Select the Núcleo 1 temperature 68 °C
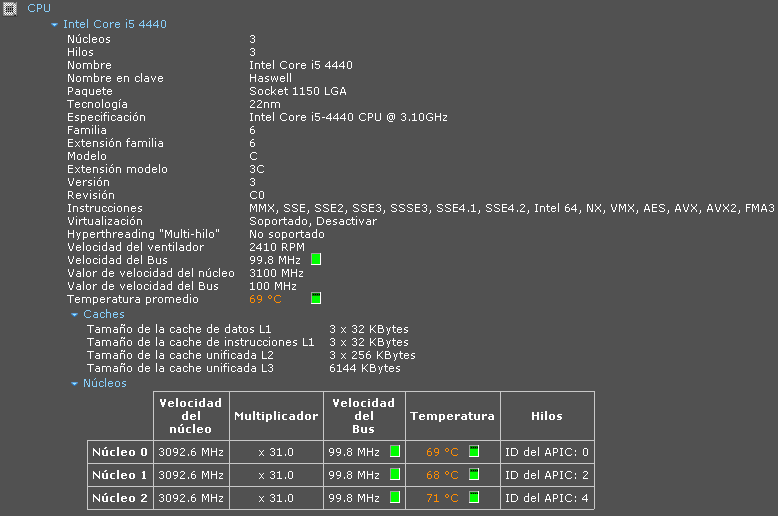 coord(442,475)
